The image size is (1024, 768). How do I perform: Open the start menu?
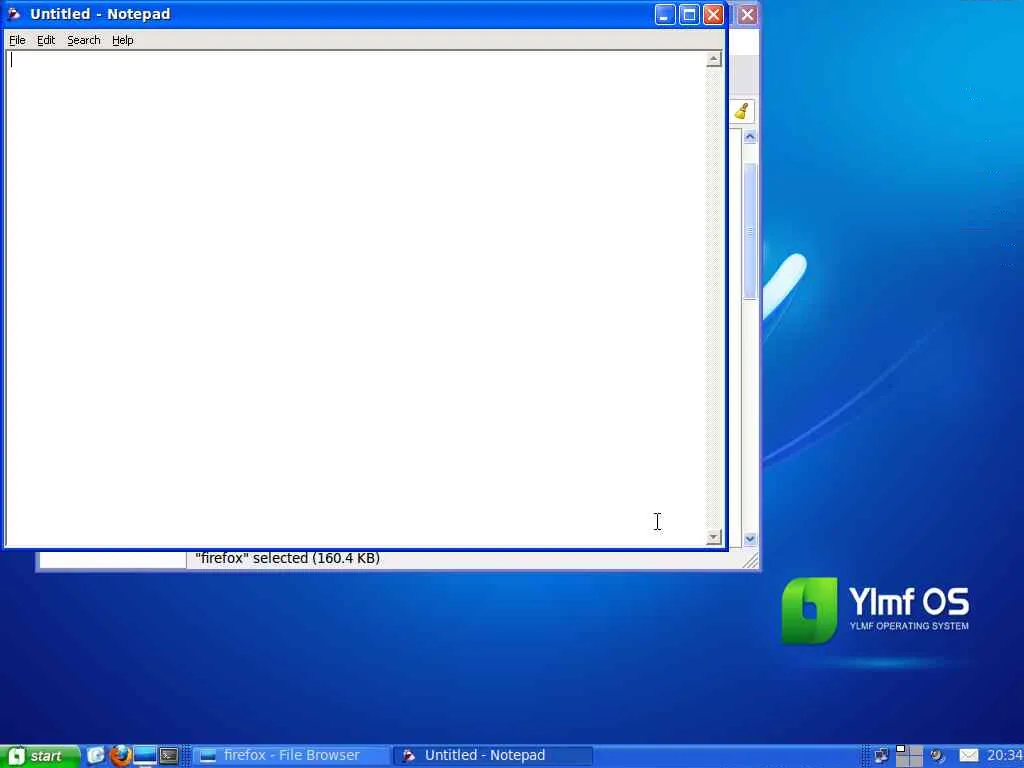(39, 756)
